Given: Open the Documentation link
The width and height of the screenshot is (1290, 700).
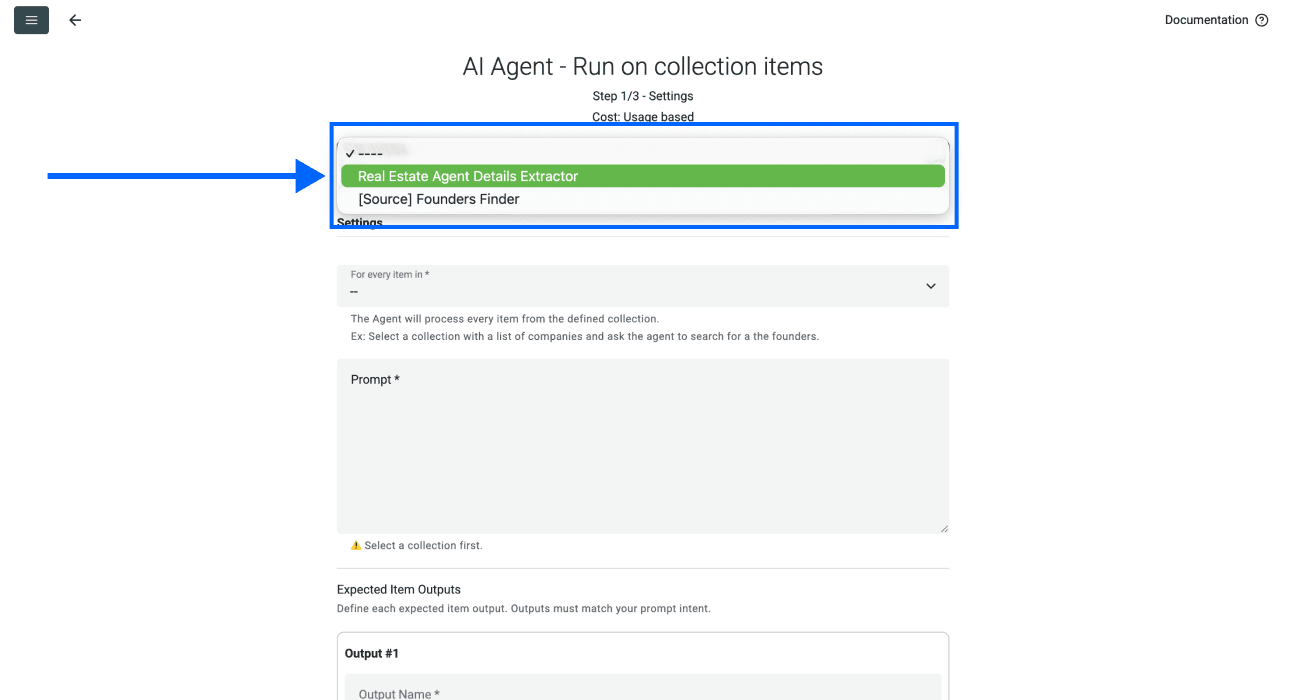Looking at the screenshot, I should (1204, 19).
